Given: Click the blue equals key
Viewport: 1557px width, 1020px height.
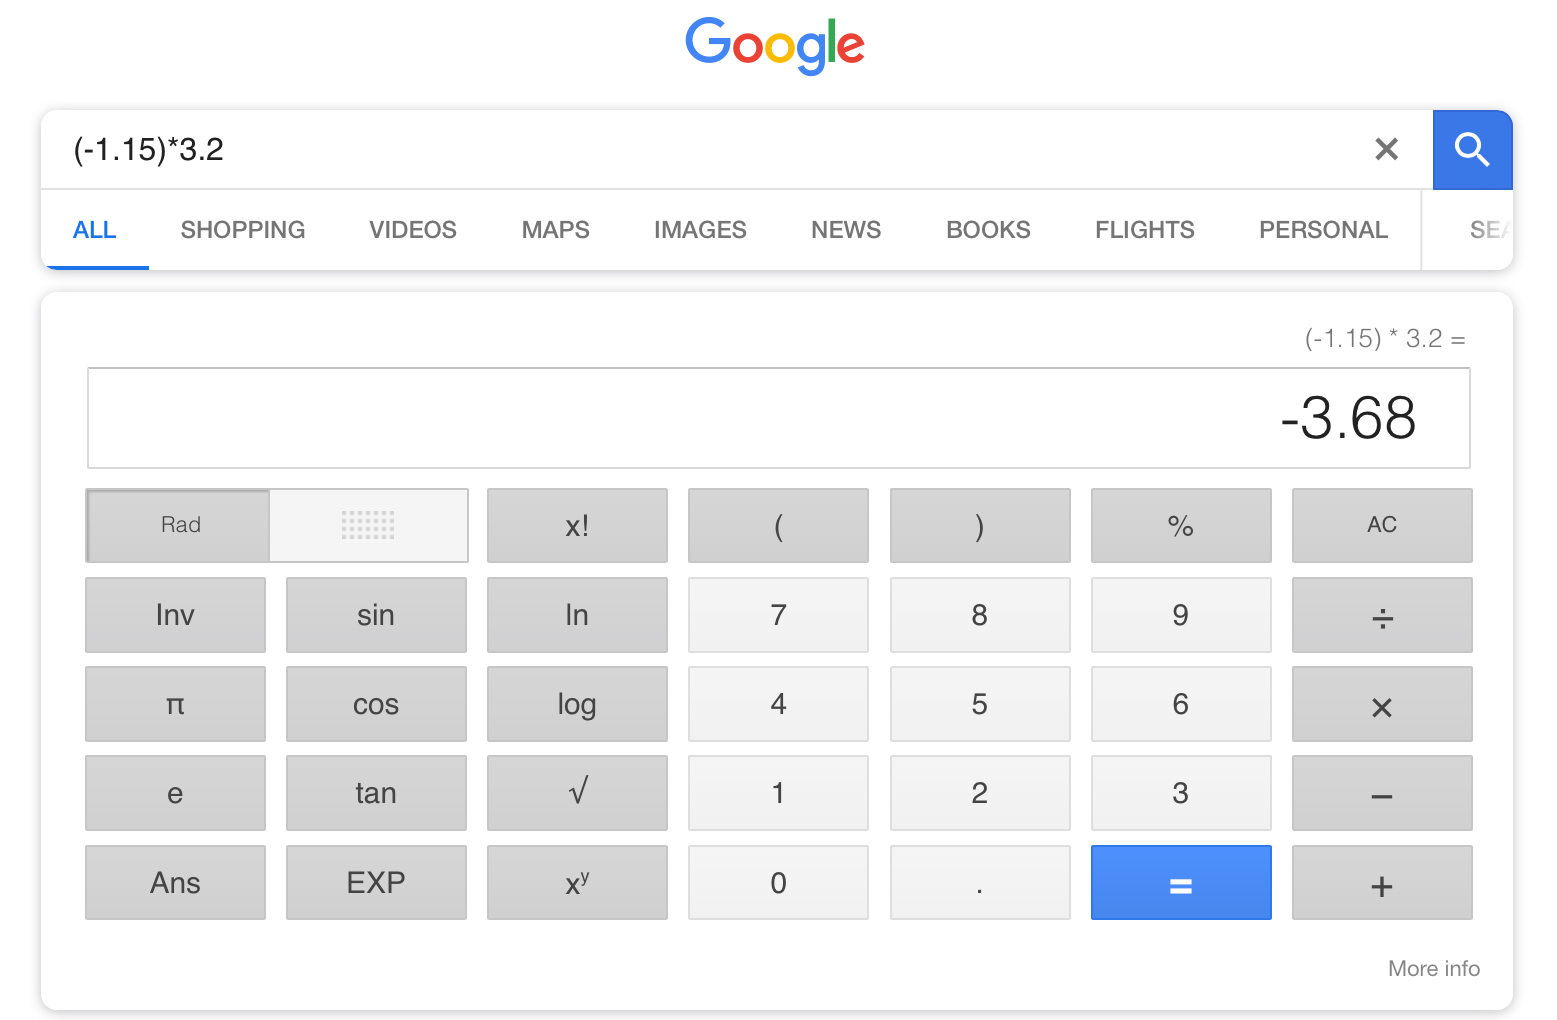Looking at the screenshot, I should coord(1181,883).
